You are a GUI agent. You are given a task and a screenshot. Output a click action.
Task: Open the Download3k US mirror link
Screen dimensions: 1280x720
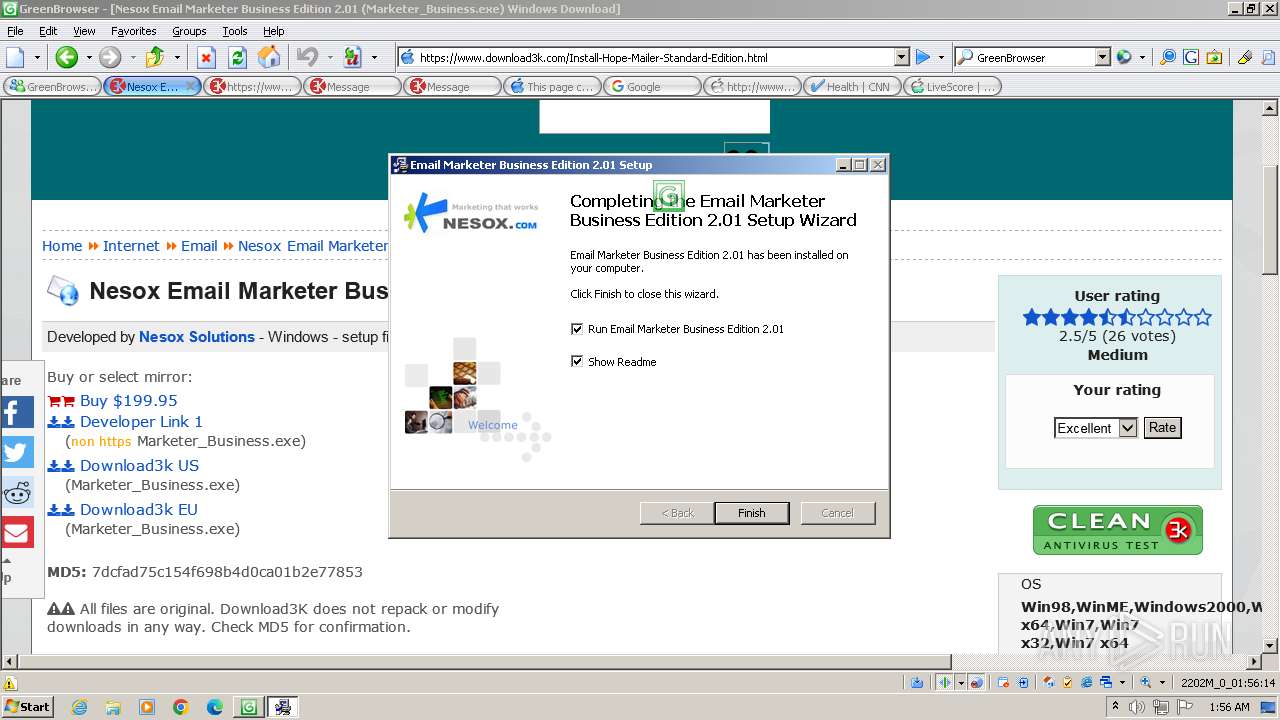pyautogui.click(x=139, y=465)
